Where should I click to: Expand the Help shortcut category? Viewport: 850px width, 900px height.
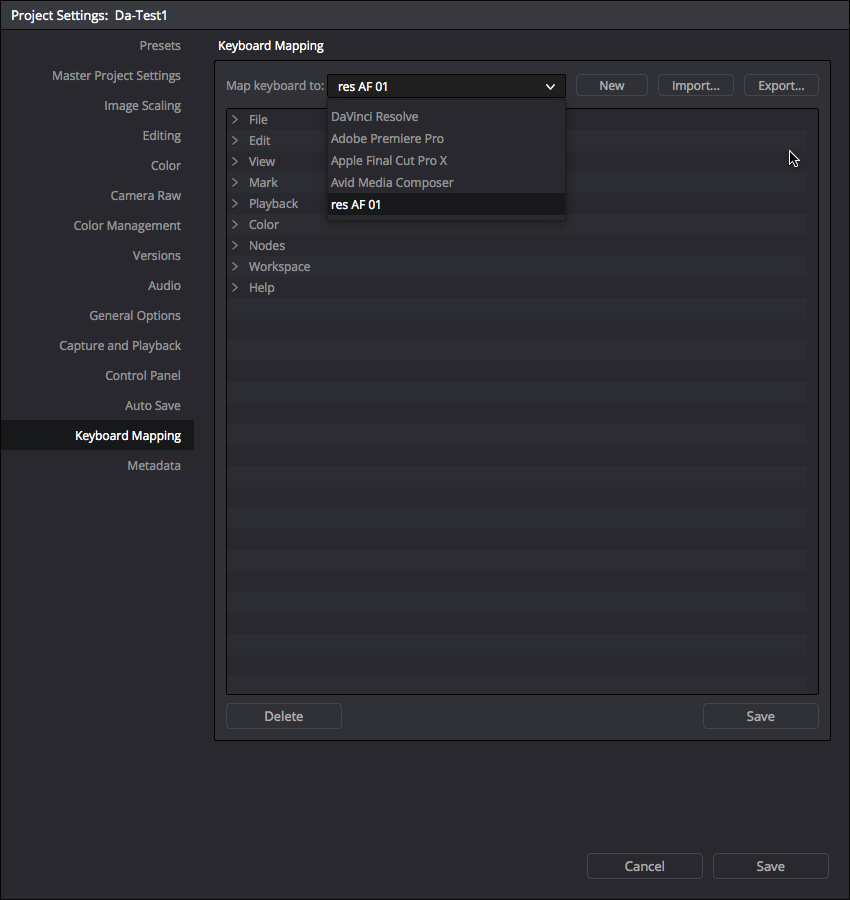click(x=236, y=288)
